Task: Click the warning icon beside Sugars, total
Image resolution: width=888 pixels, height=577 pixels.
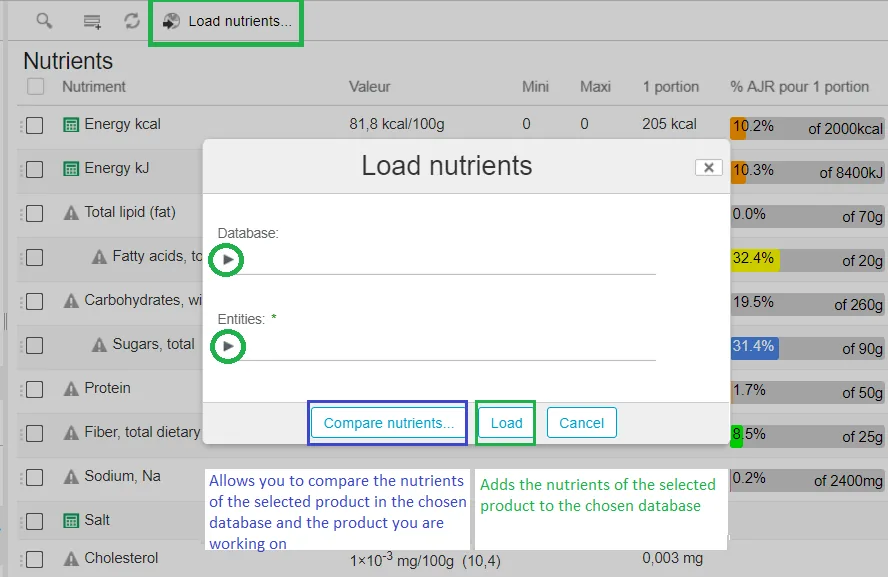Action: click(99, 345)
